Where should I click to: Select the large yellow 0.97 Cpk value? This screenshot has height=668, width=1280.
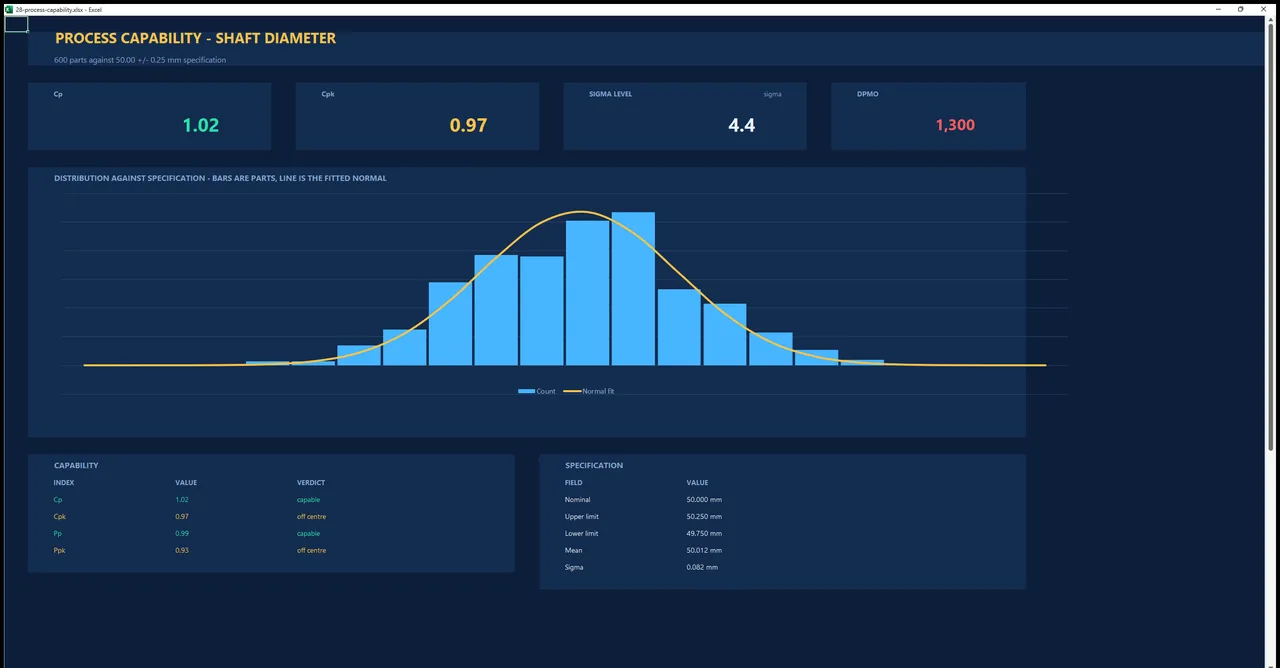(468, 125)
